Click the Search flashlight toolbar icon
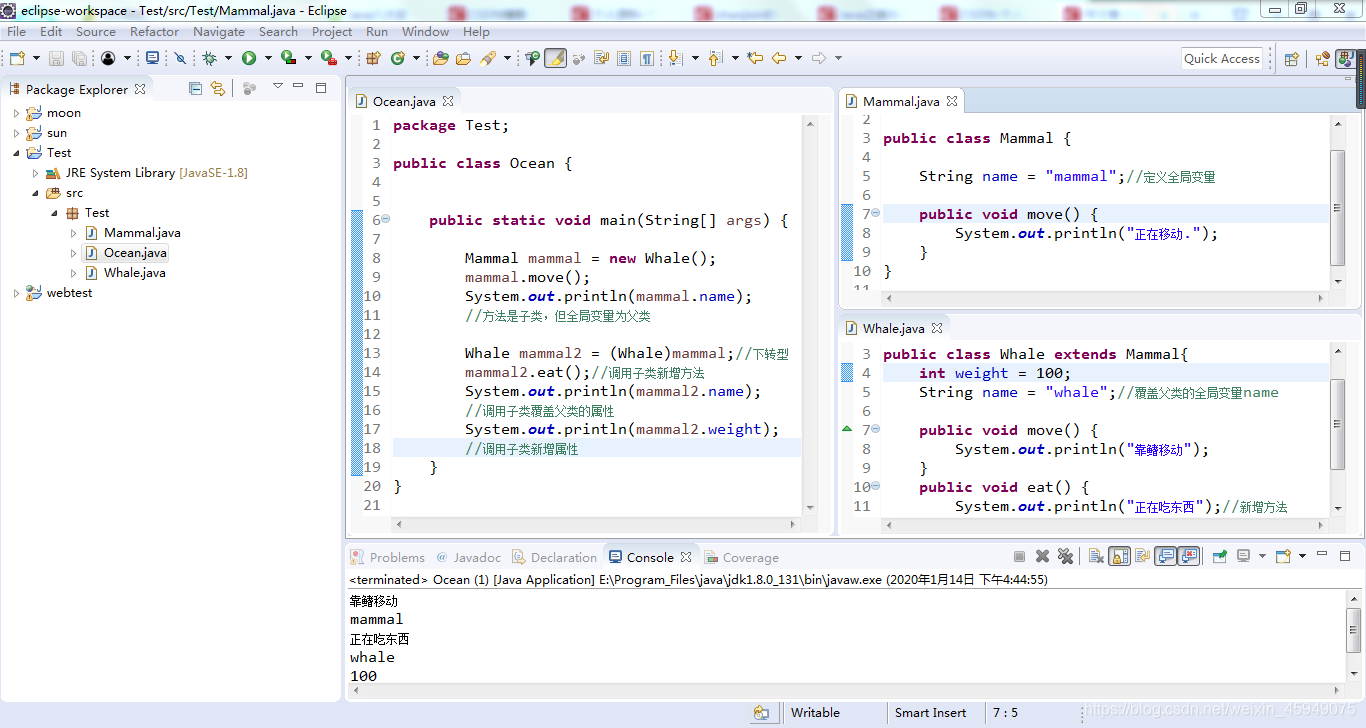Viewport: 1366px width, 728px height. click(x=487, y=58)
